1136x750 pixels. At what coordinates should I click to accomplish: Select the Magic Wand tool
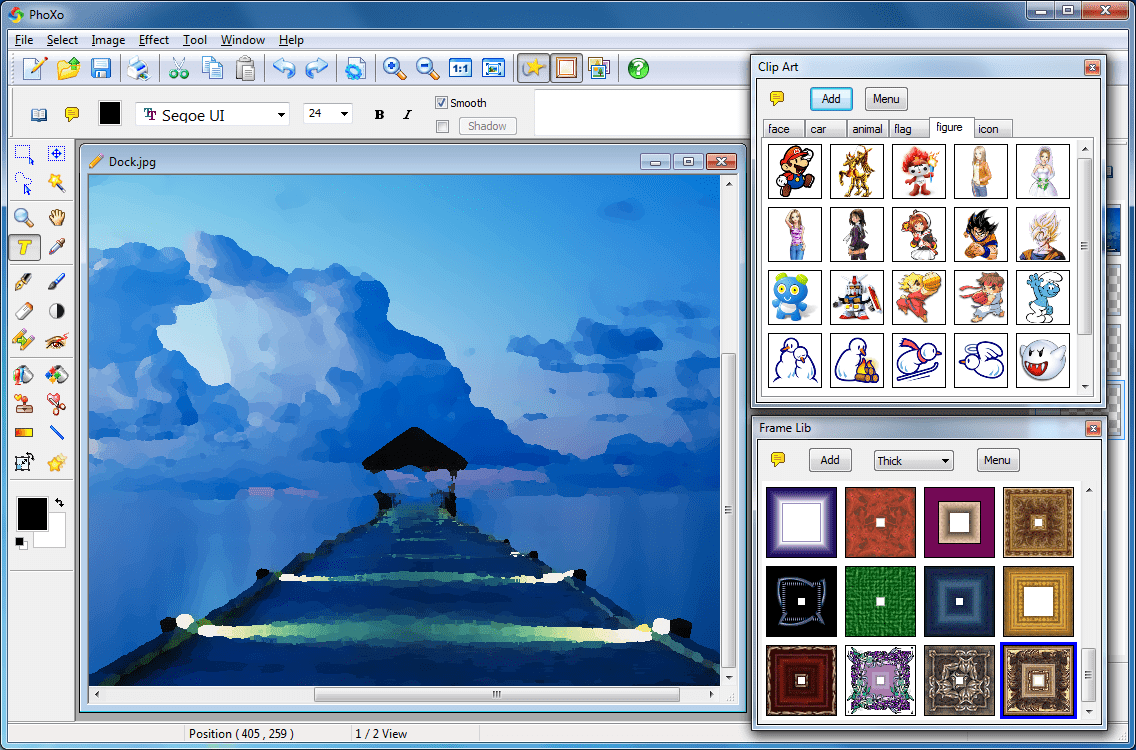(57, 183)
